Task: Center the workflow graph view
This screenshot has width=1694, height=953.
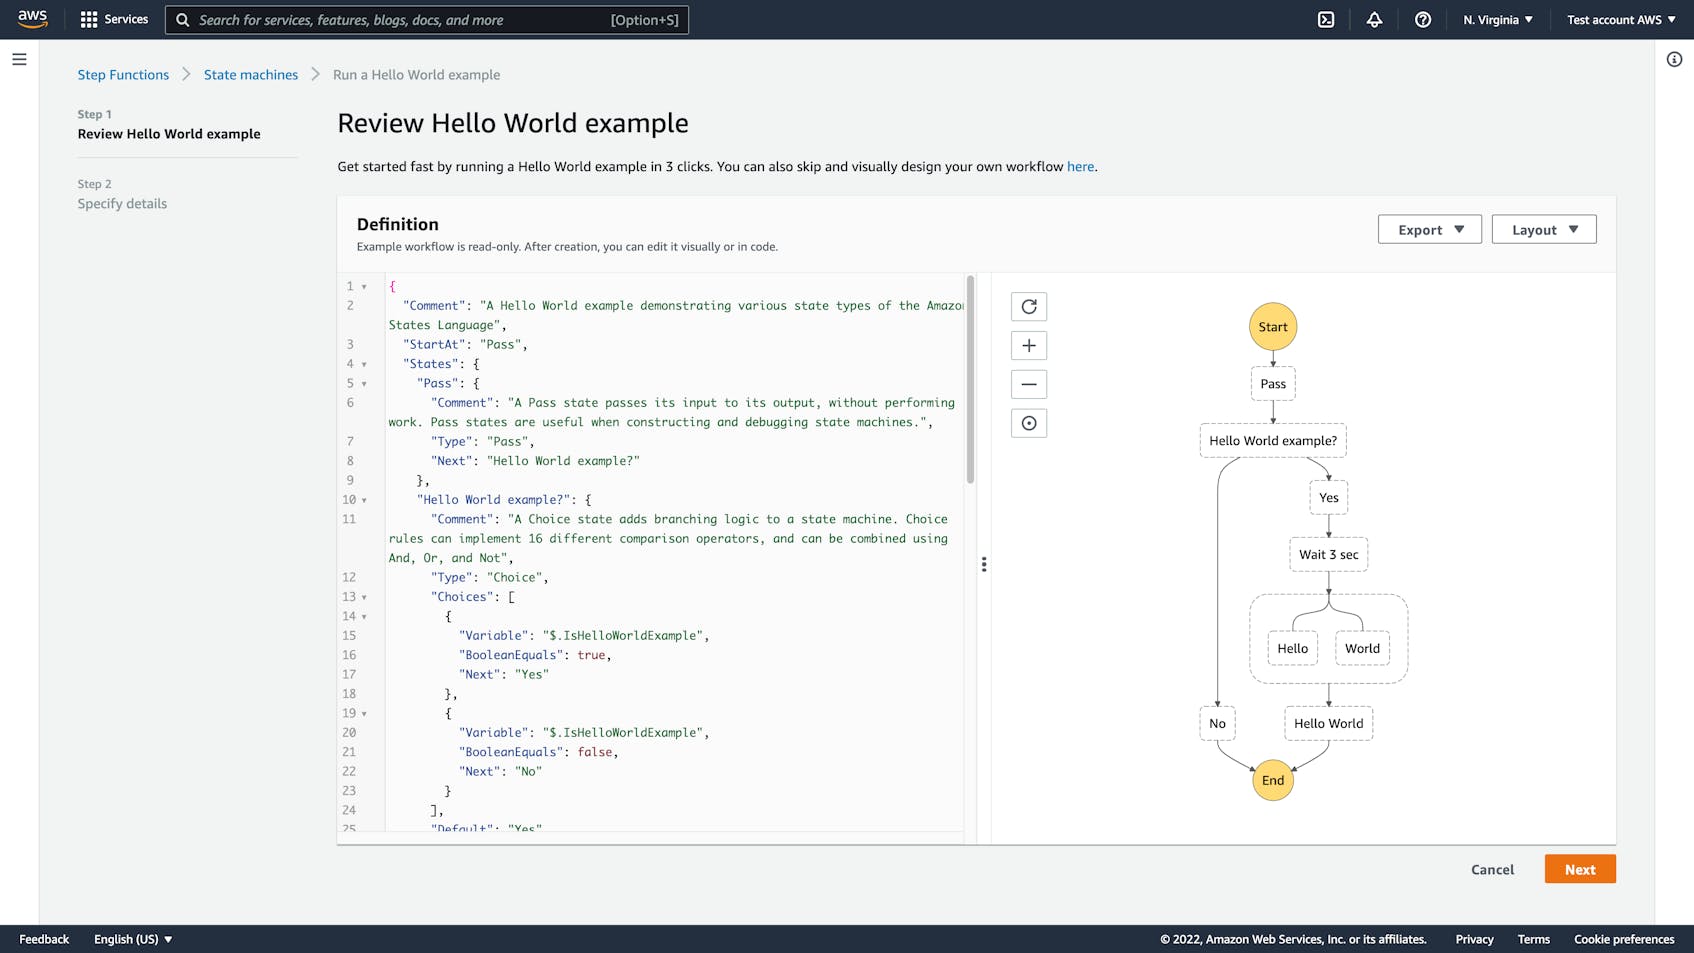Action: (x=1029, y=422)
